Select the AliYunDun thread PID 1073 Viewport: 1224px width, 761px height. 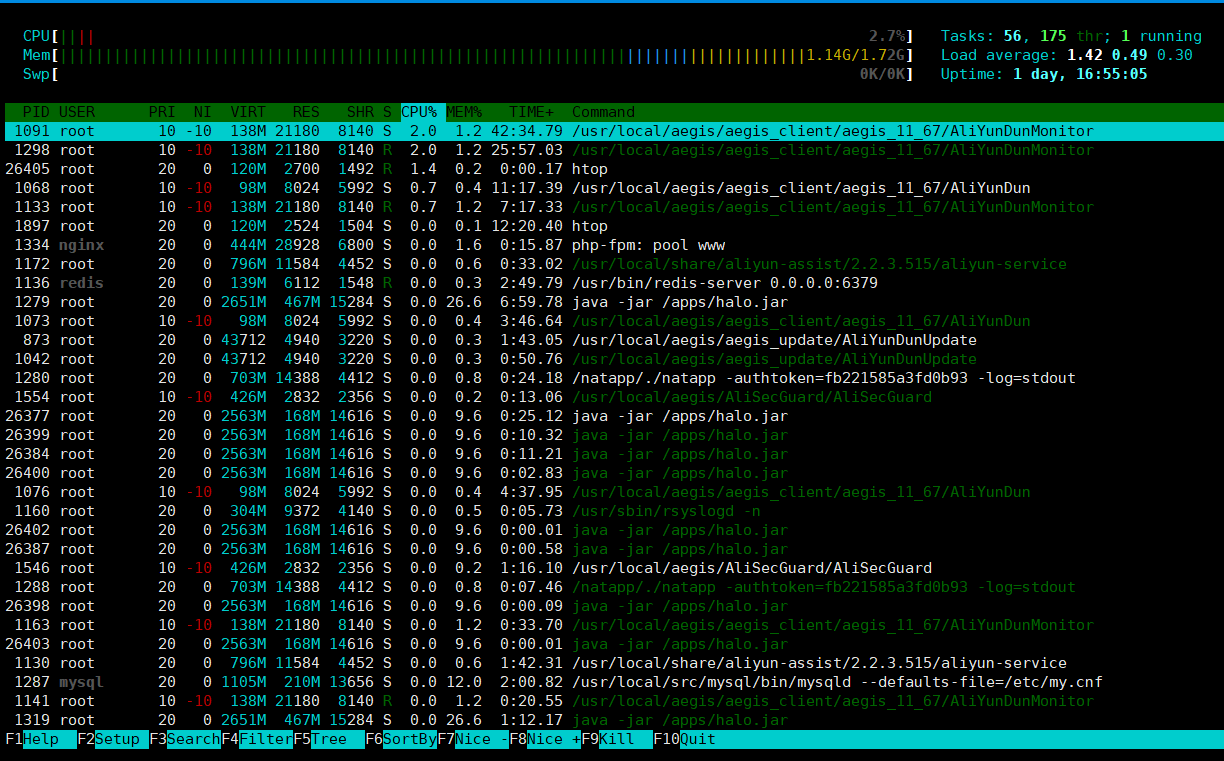[612, 321]
